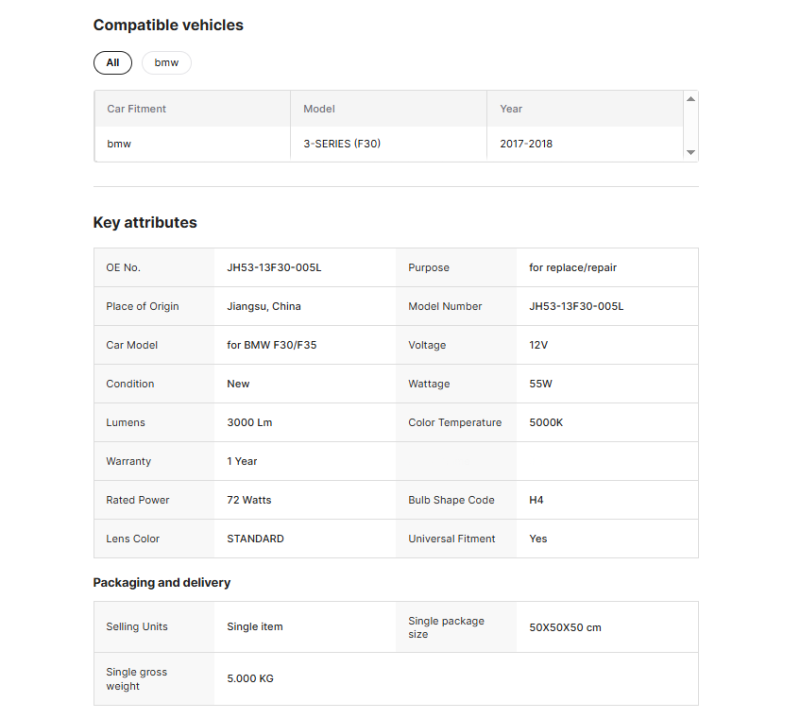Click the scroll up arrow in vehicle table
Viewport: 800px width, 719px height.
[690, 99]
